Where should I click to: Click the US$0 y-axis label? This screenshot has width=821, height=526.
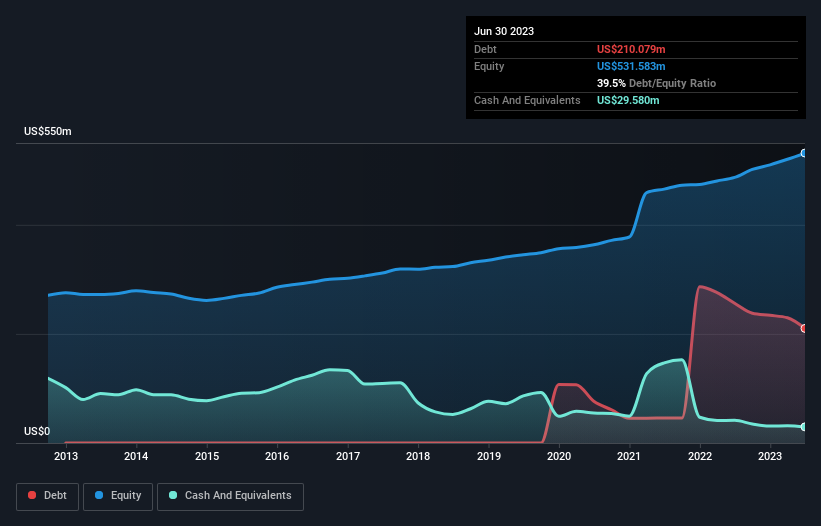pos(37,431)
